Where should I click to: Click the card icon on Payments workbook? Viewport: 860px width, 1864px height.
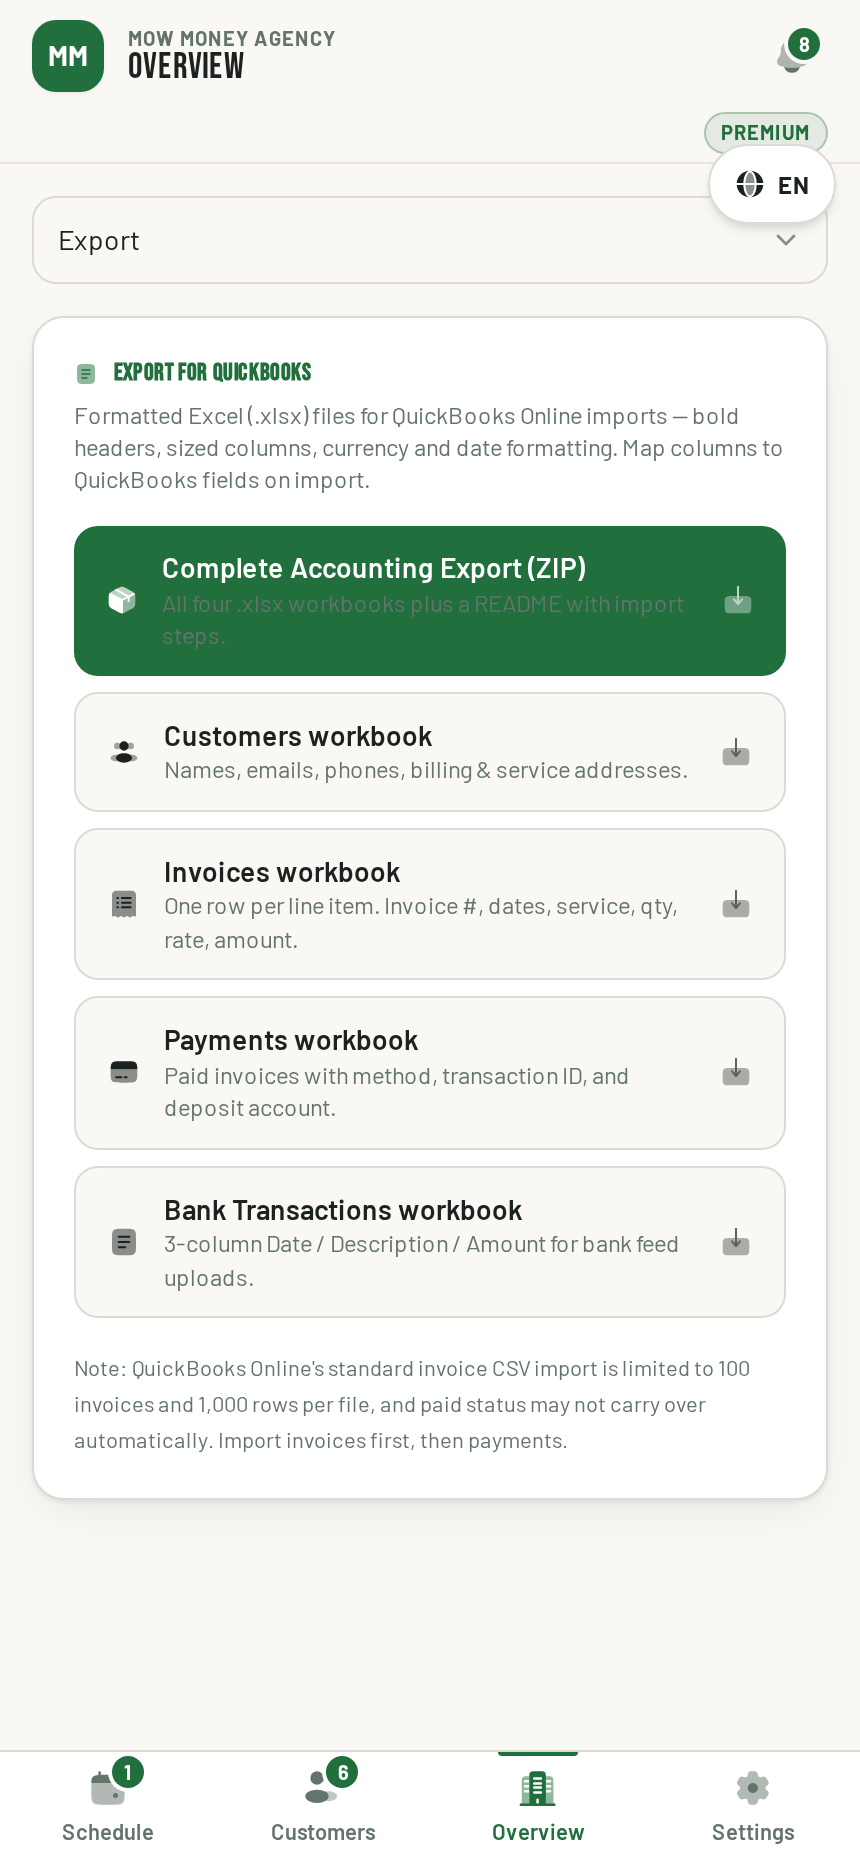[124, 1072]
